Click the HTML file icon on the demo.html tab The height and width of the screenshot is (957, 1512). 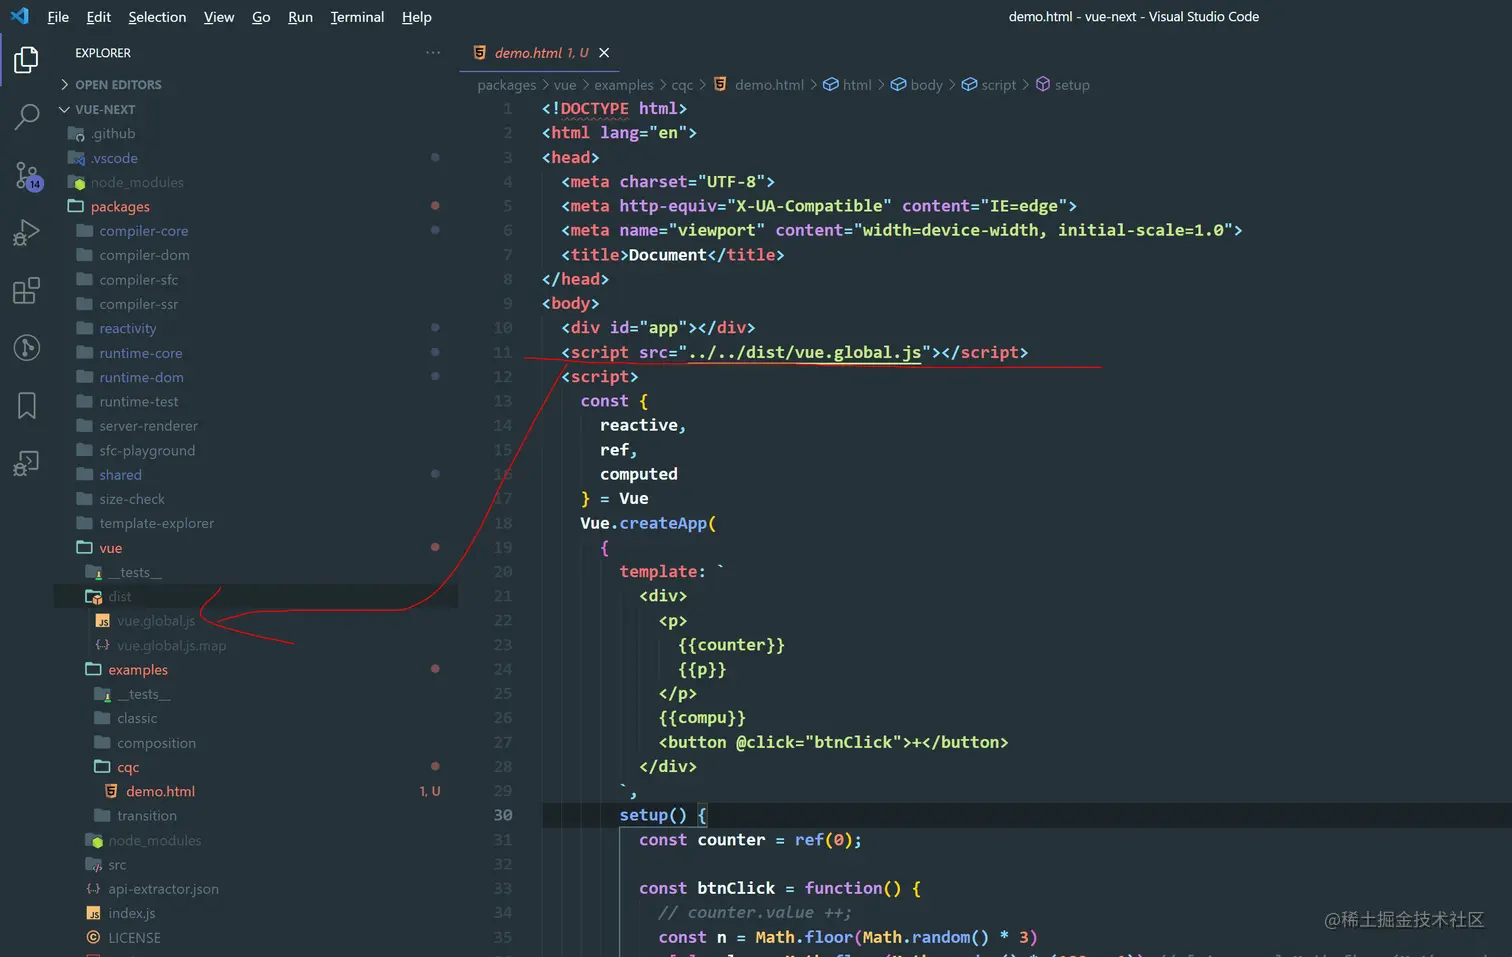480,52
